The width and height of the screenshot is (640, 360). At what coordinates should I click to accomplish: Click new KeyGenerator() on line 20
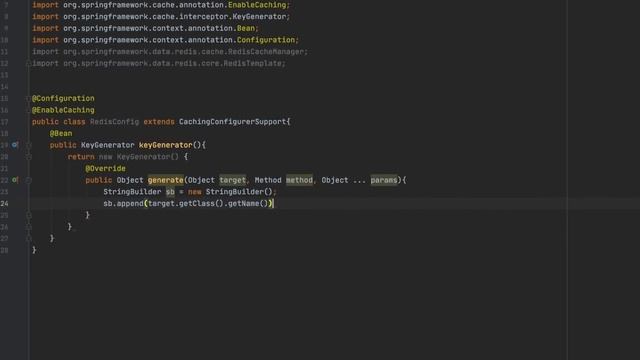tap(139, 157)
